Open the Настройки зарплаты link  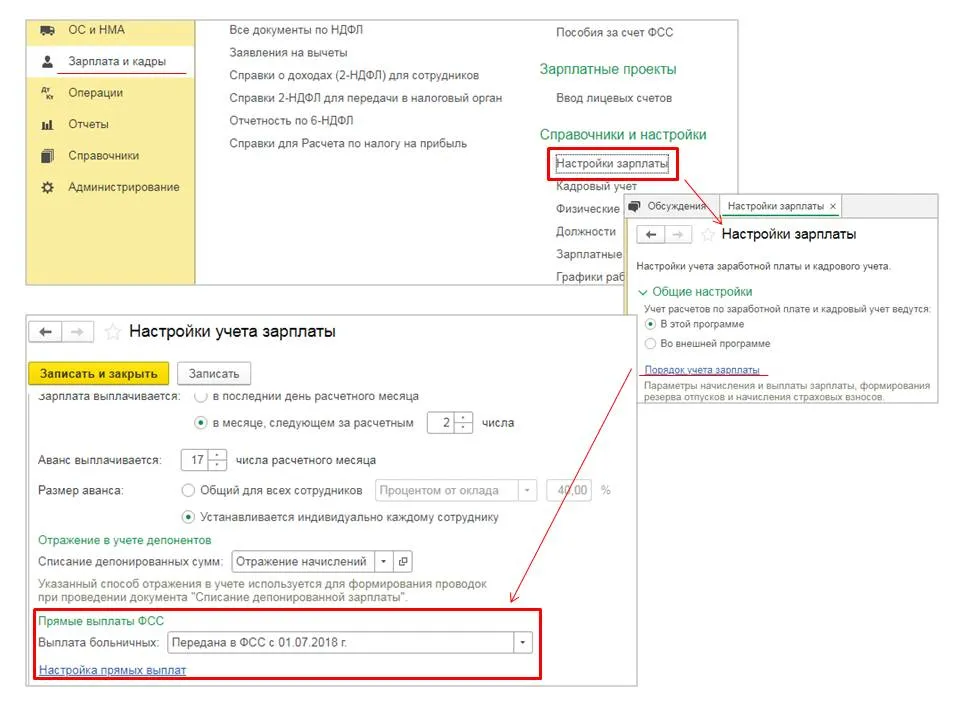[x=612, y=163]
